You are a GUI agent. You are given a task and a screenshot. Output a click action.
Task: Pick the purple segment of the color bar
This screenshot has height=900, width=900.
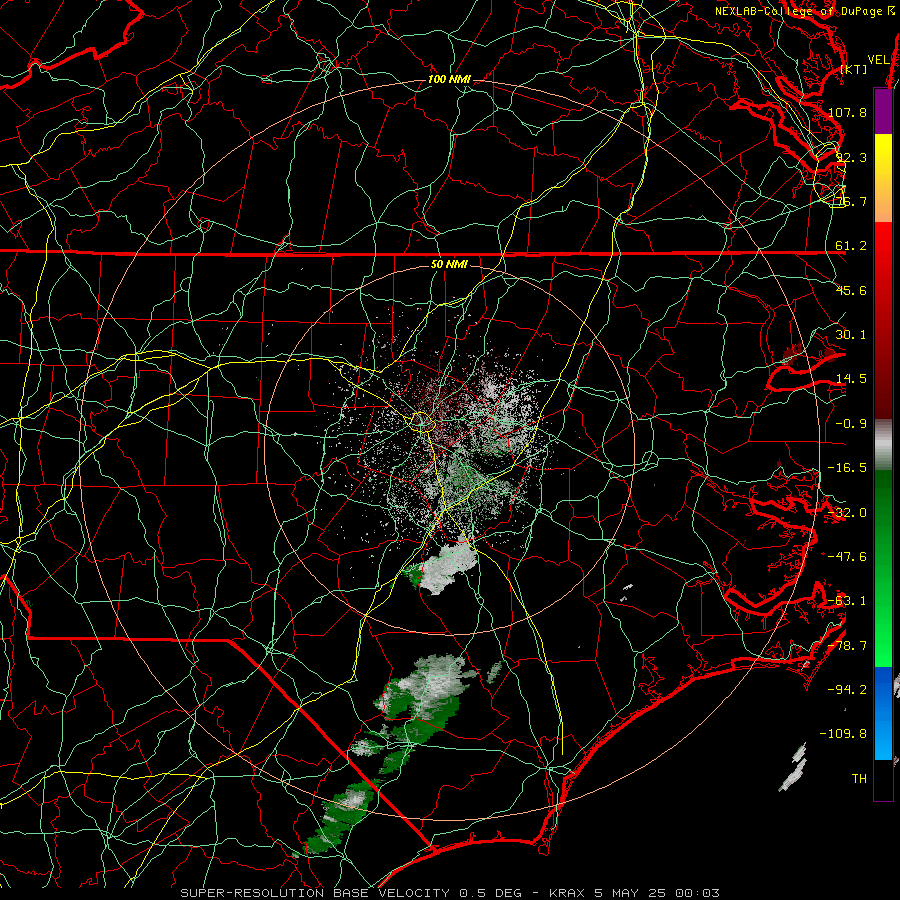tap(883, 111)
